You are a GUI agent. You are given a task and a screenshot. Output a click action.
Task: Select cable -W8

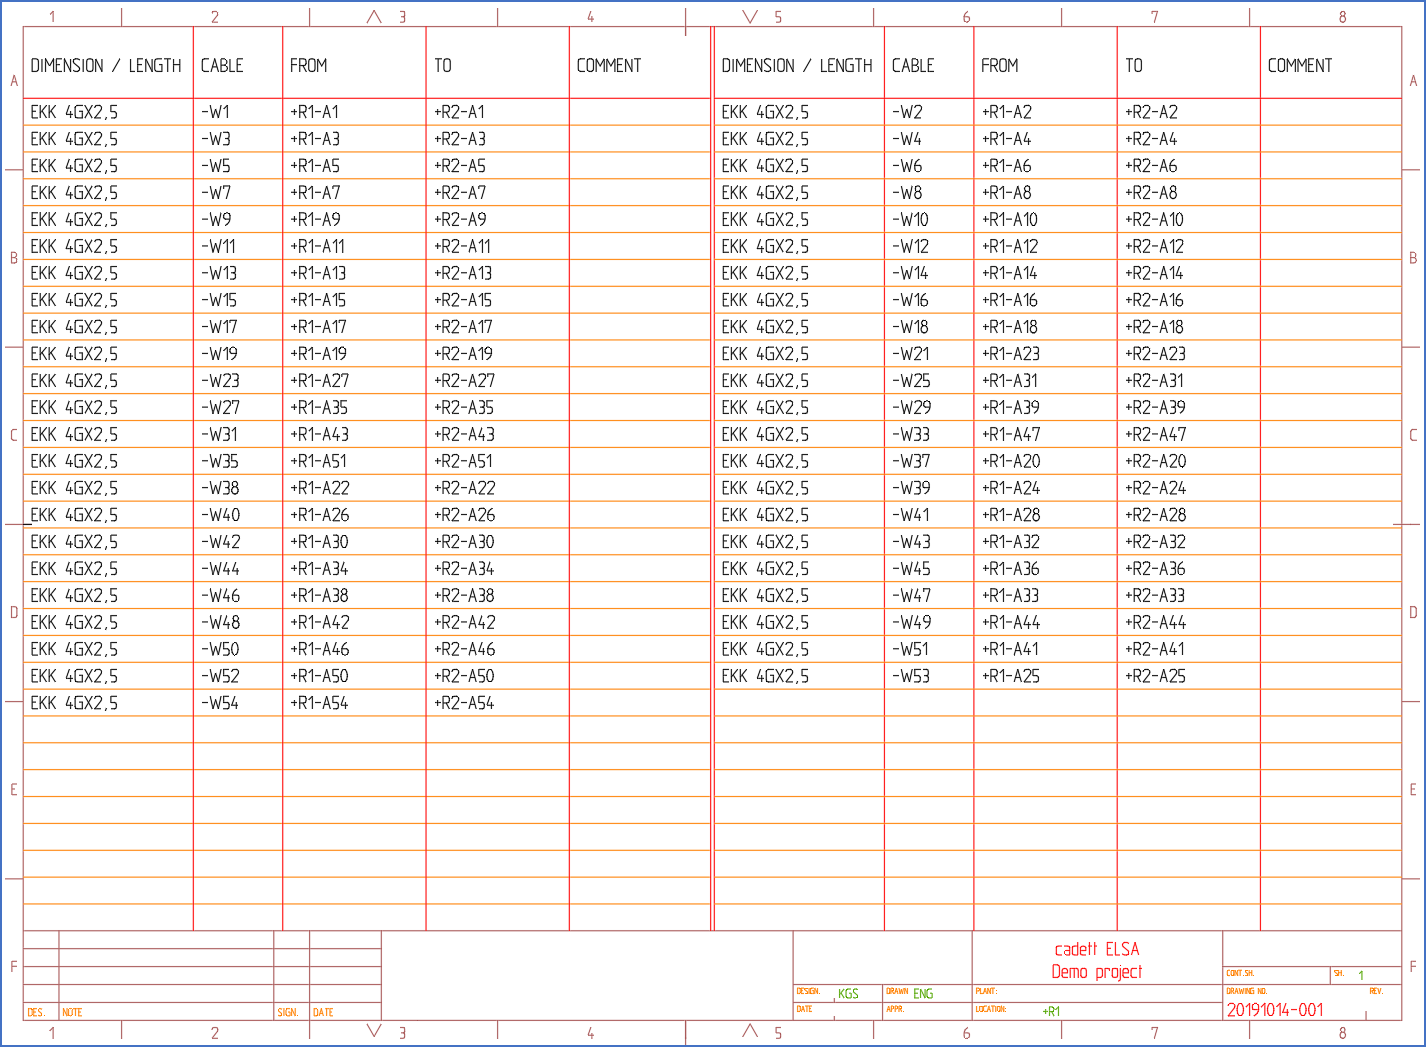tap(907, 193)
